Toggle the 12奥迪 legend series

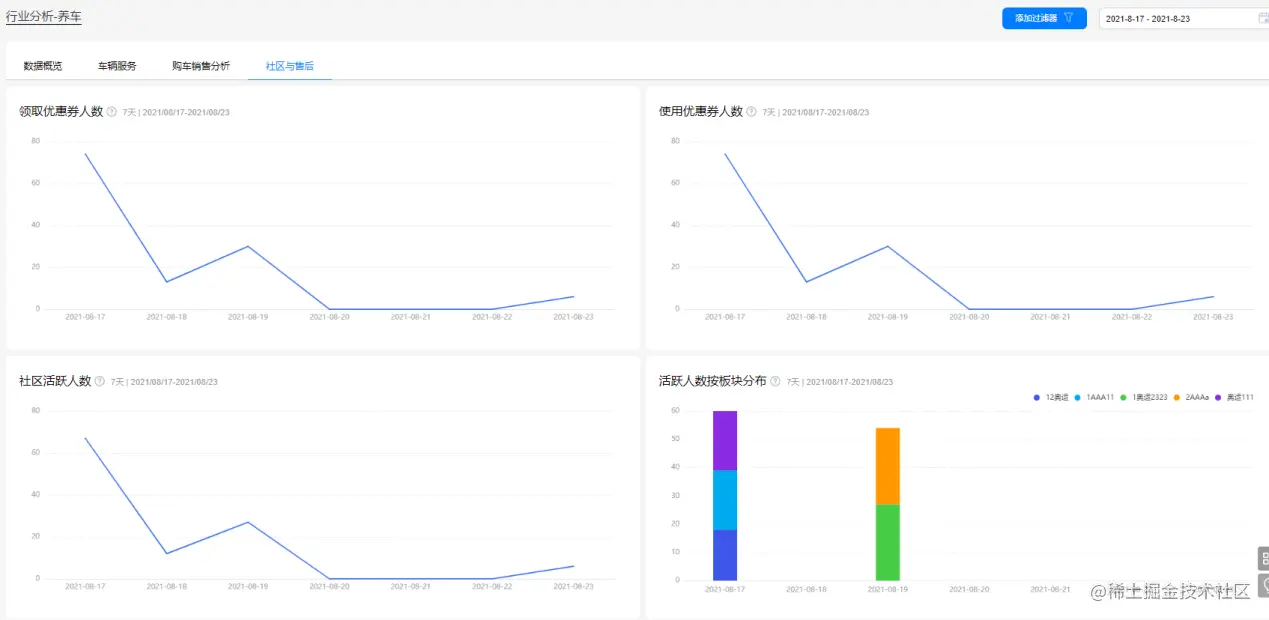(1051, 398)
